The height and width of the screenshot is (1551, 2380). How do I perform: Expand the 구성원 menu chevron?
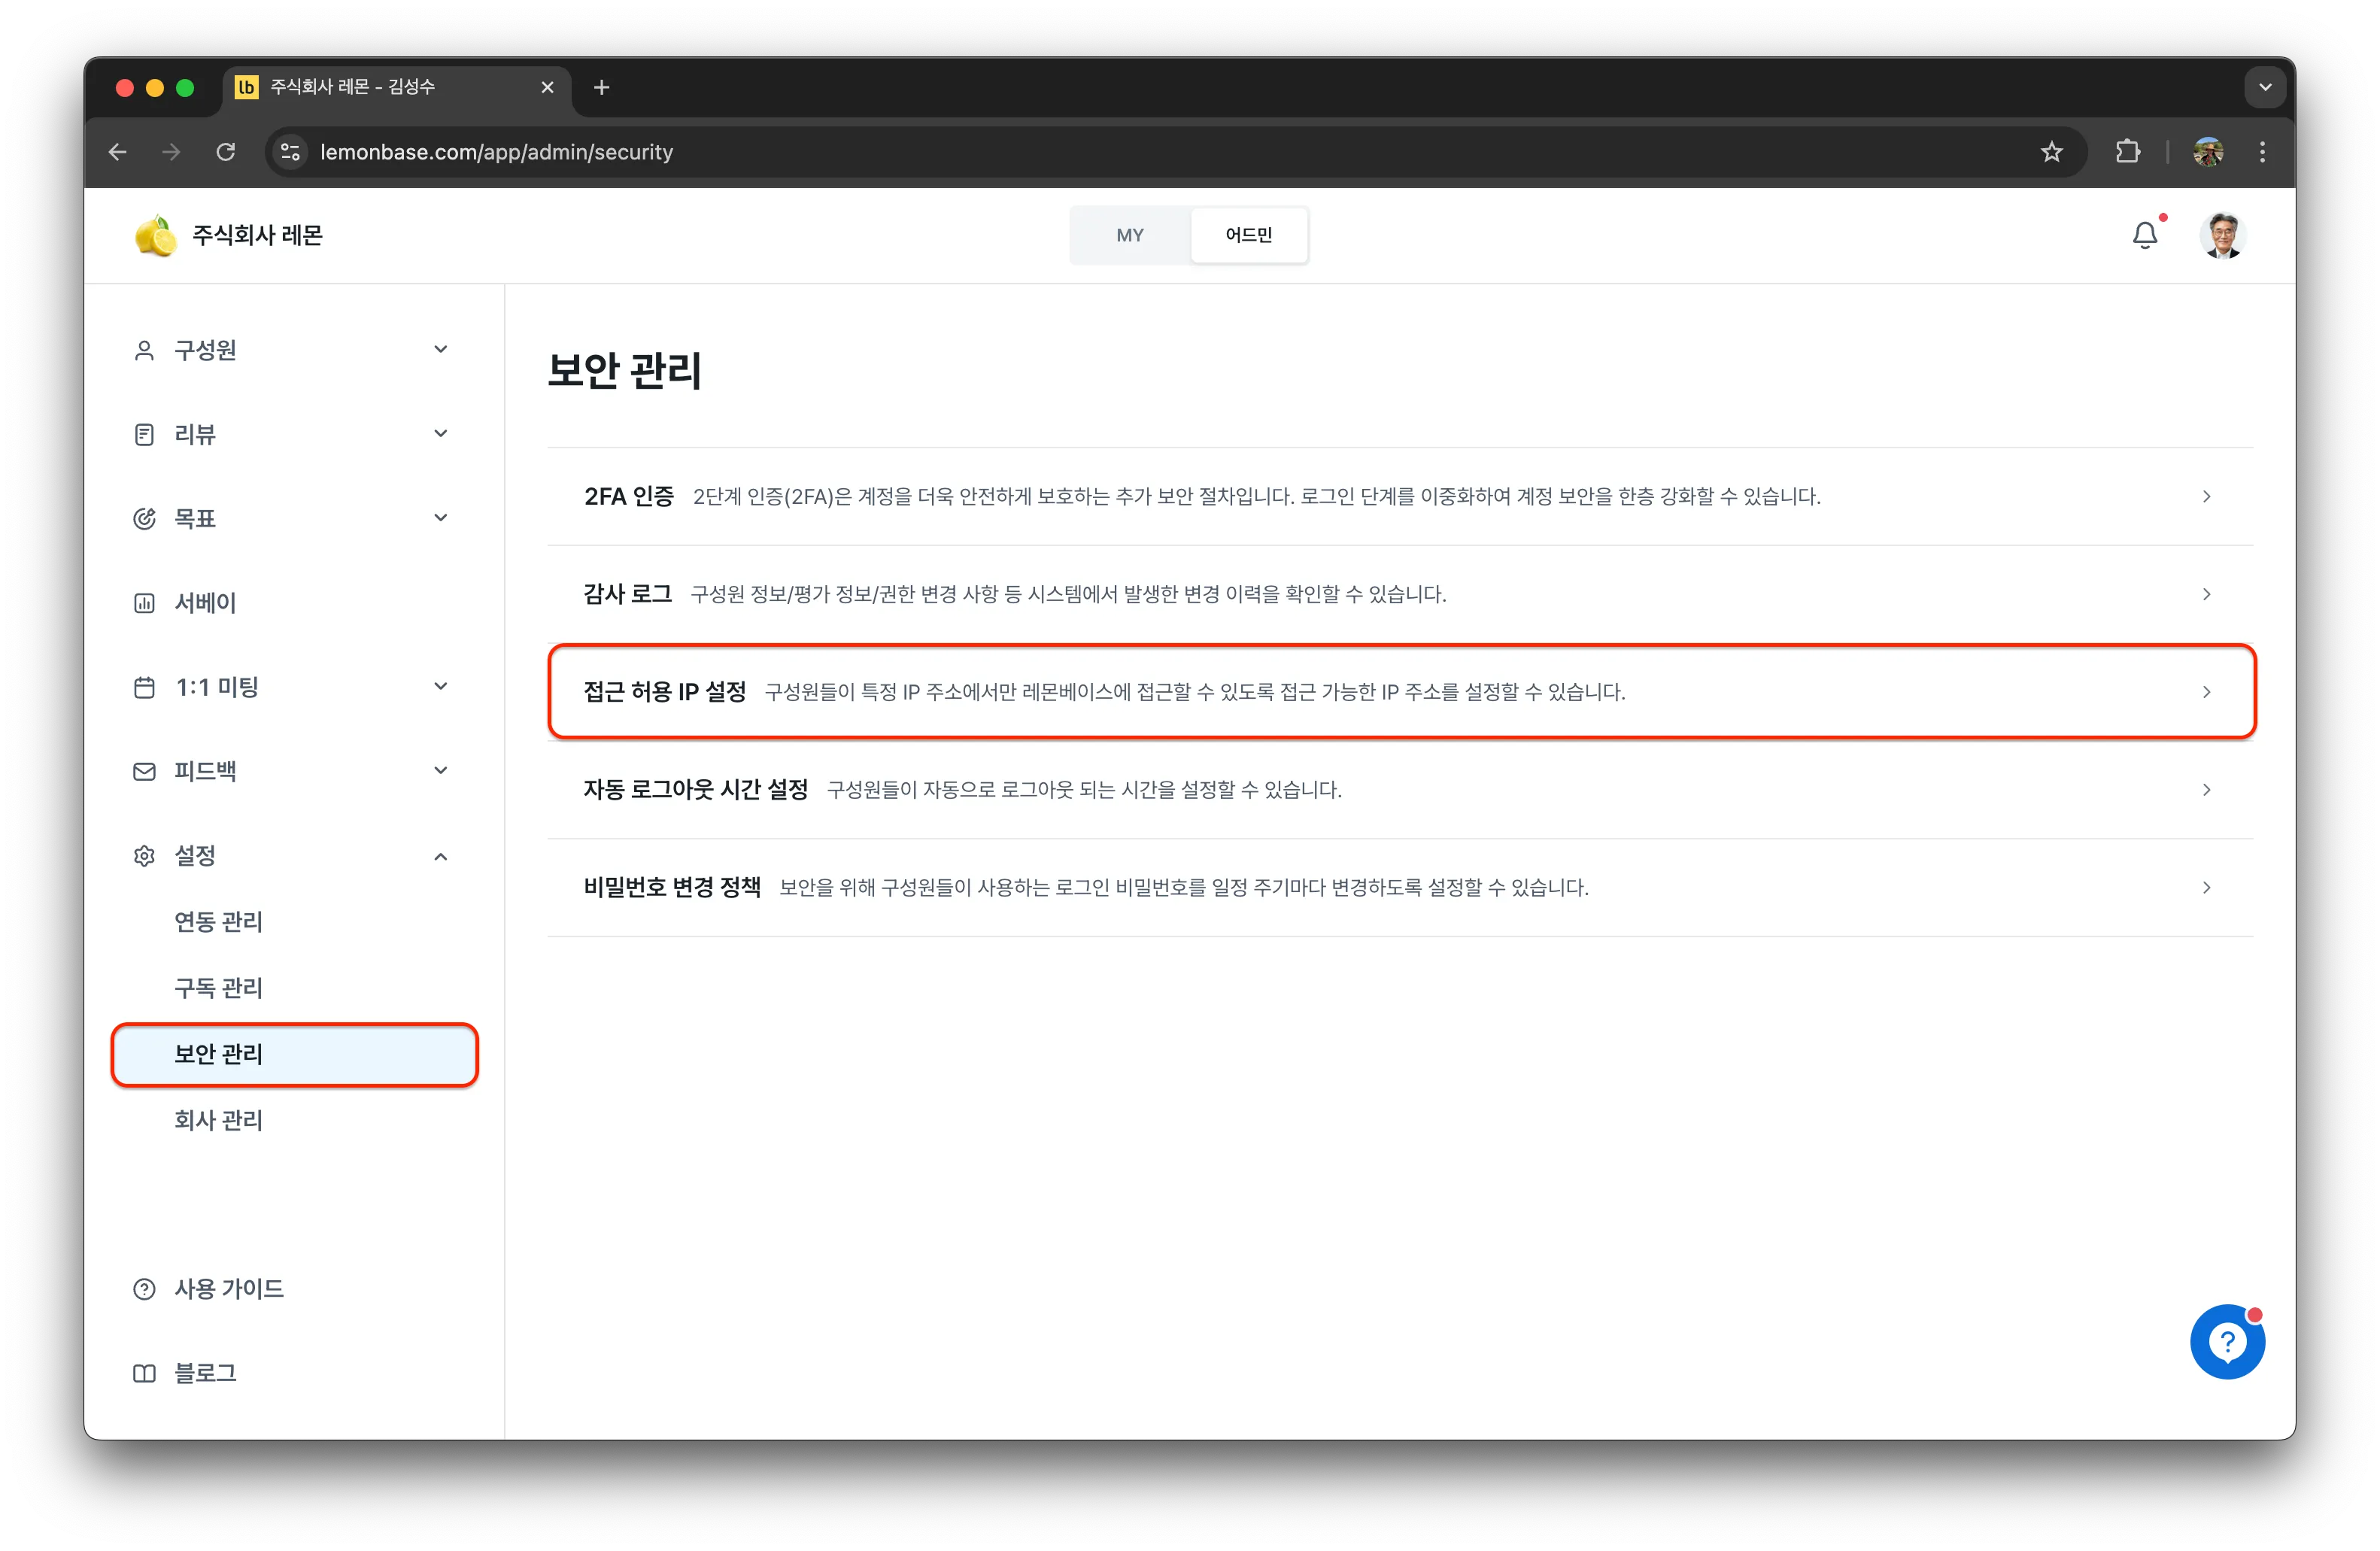pos(440,349)
